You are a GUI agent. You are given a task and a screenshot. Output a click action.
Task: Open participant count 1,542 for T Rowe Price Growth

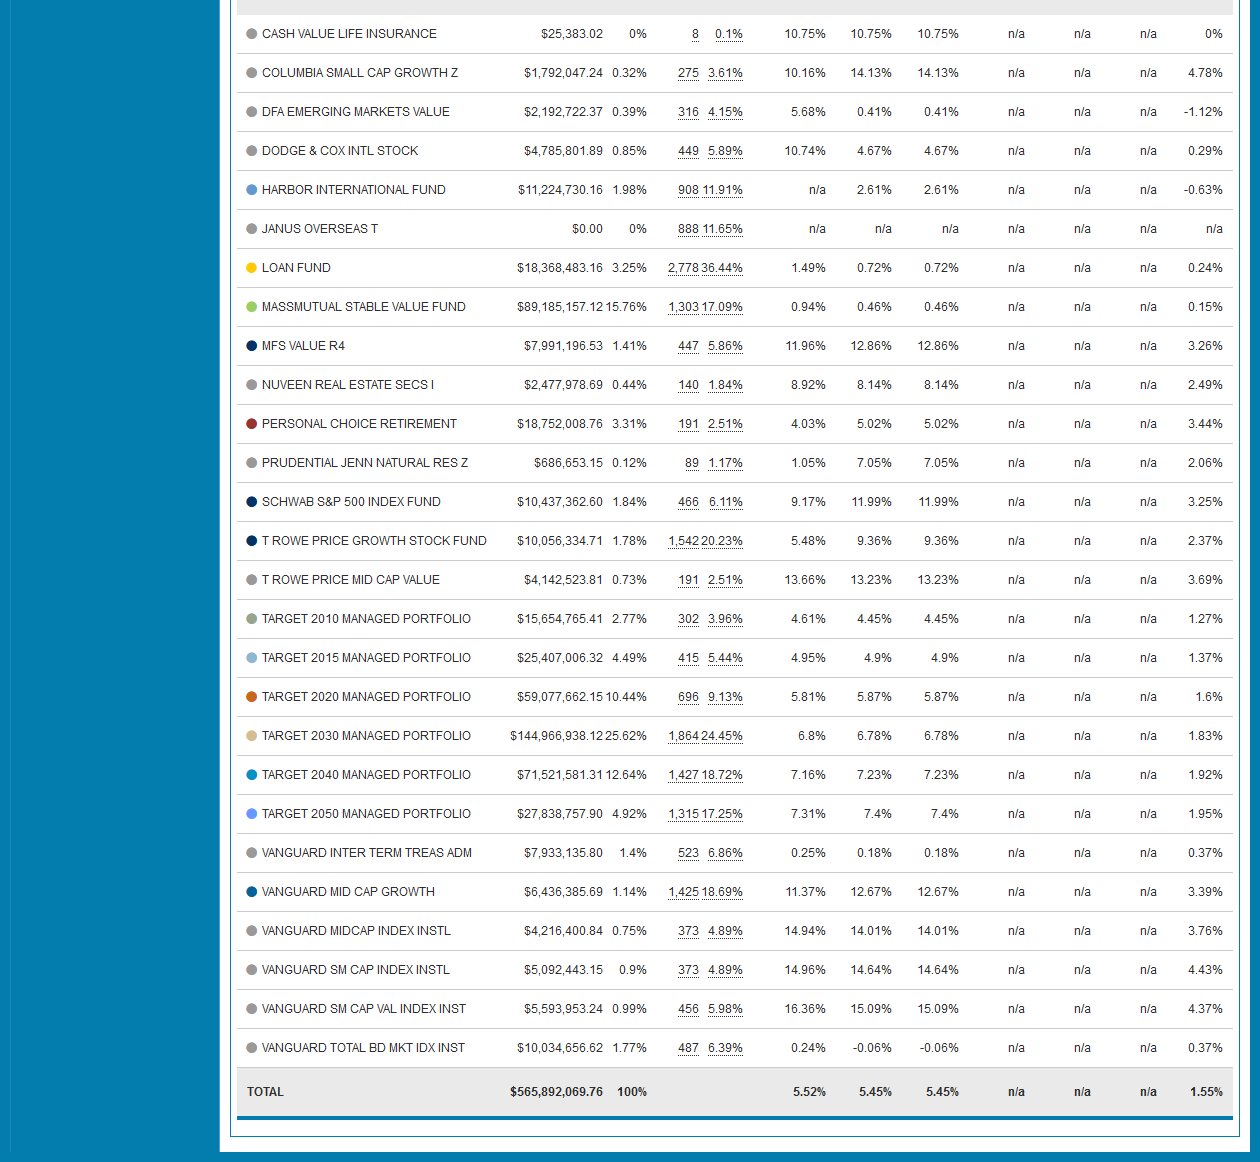(683, 541)
